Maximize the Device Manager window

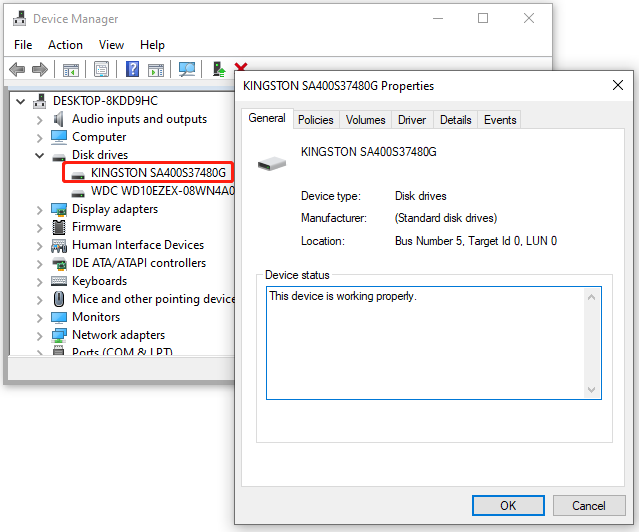(x=483, y=18)
